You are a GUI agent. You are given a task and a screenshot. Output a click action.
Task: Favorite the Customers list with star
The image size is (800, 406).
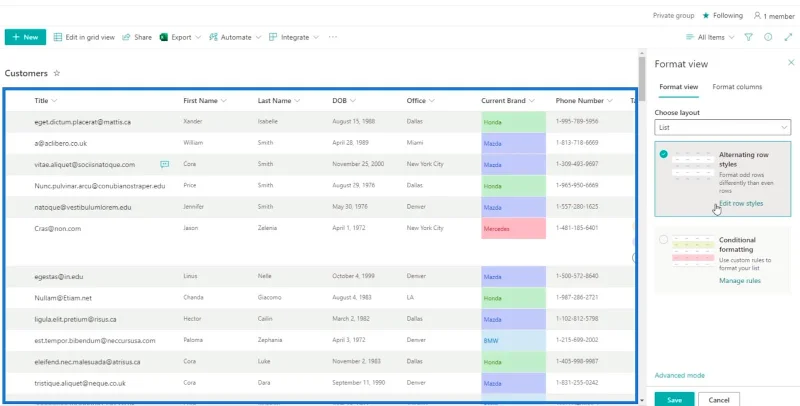(x=57, y=73)
